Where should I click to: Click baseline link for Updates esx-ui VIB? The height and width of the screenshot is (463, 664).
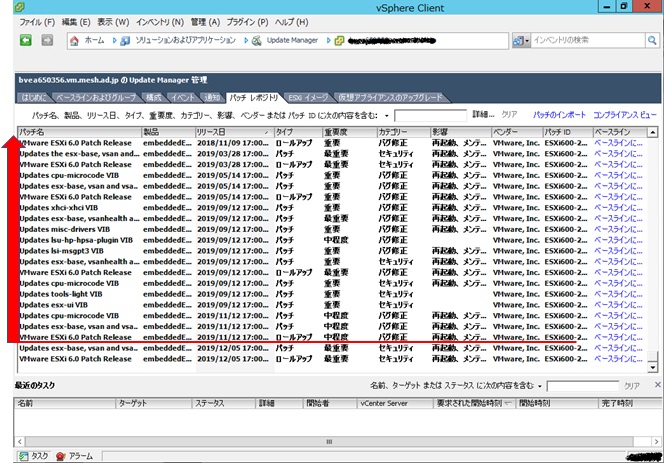click(x=618, y=305)
